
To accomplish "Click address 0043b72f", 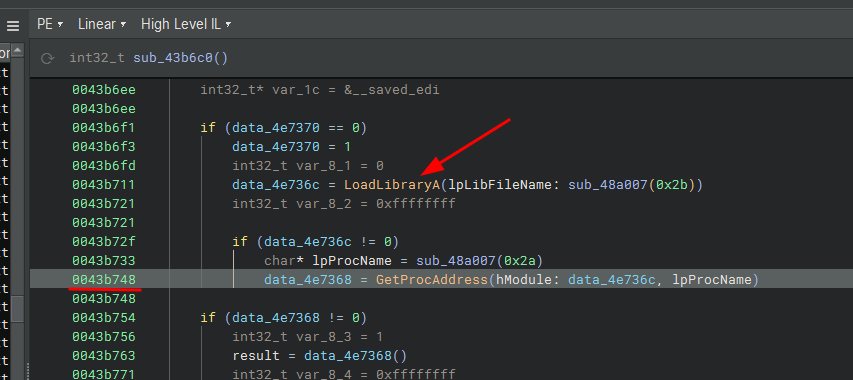I will (x=103, y=242).
